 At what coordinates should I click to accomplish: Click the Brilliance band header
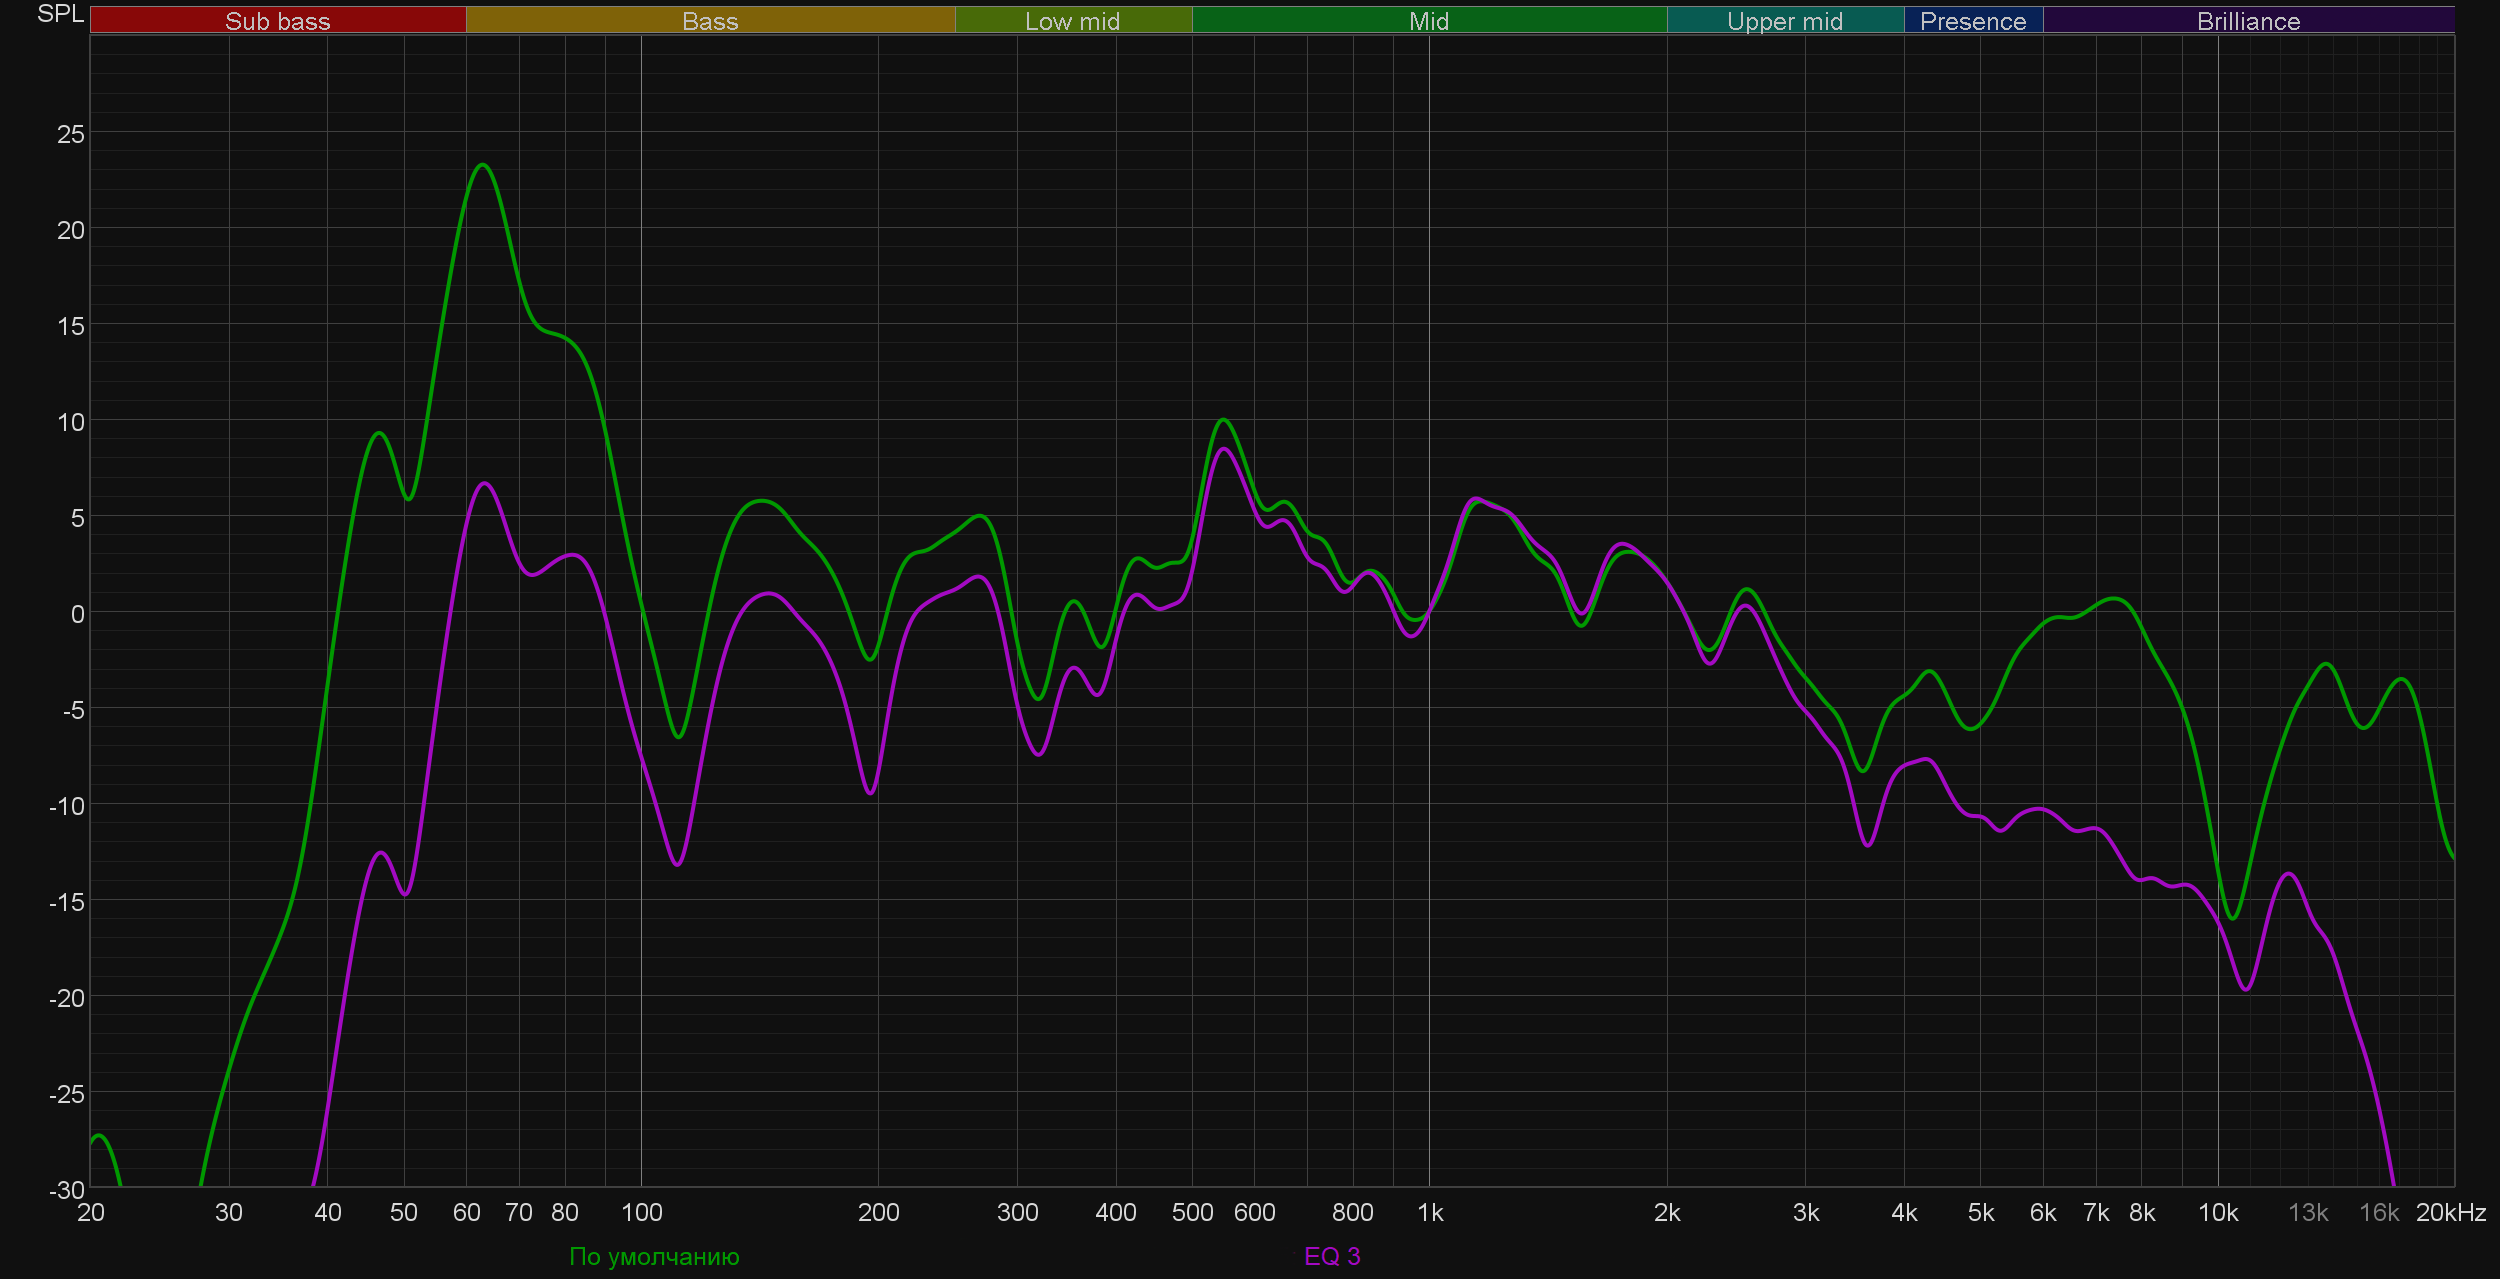coord(2248,21)
